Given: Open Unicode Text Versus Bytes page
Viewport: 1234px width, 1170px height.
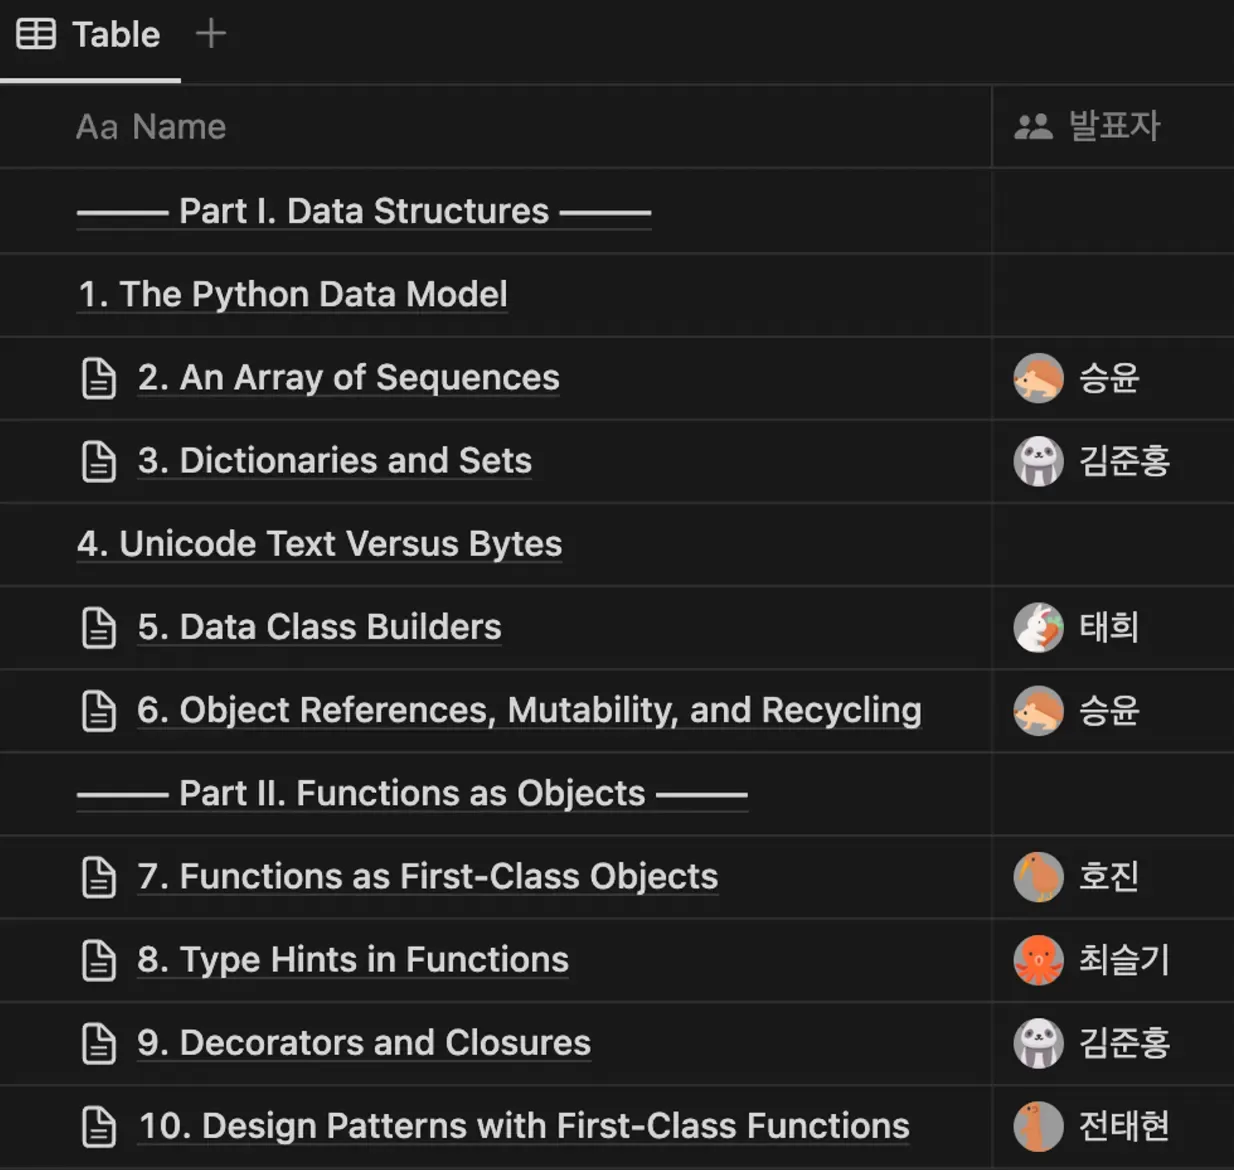Looking at the screenshot, I should coord(320,544).
